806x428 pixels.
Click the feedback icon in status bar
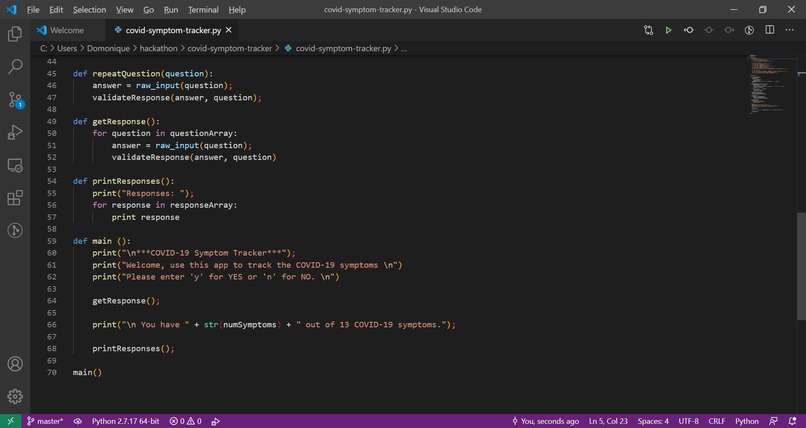[773, 421]
